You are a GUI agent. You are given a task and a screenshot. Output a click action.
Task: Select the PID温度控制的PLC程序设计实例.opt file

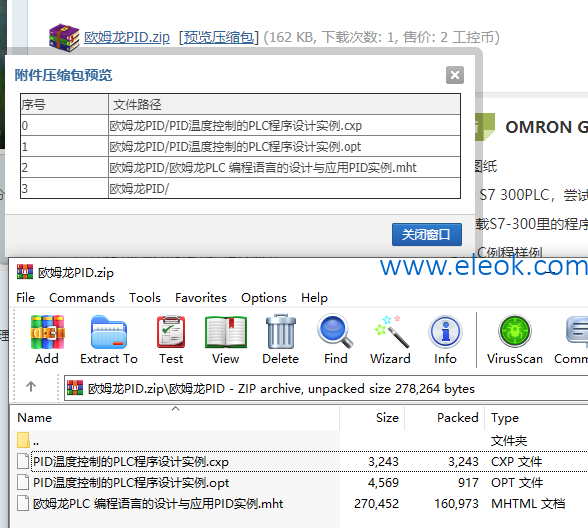(x=131, y=483)
